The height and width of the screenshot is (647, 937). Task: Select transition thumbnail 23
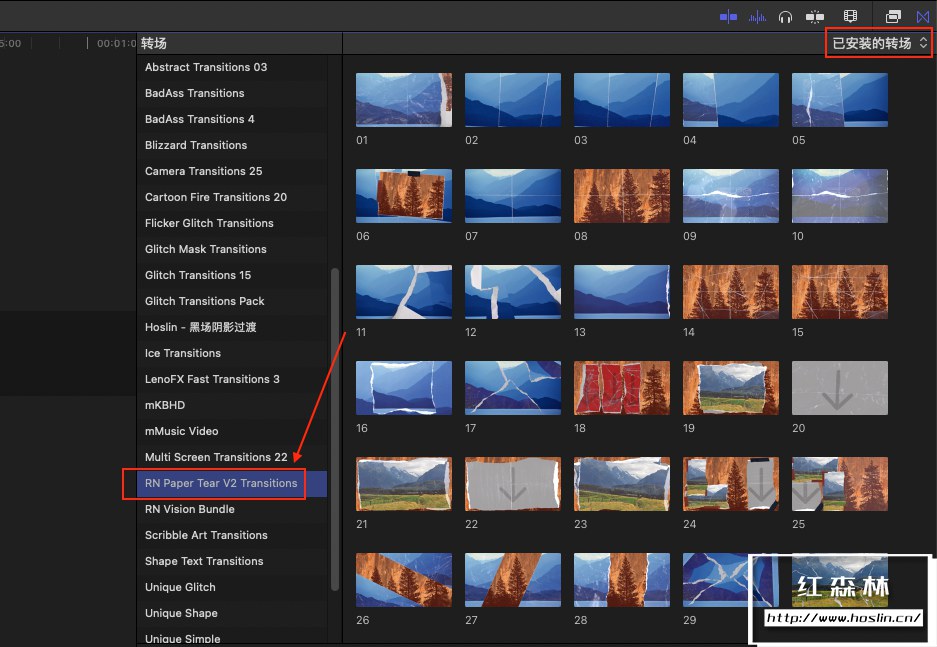tap(621, 483)
